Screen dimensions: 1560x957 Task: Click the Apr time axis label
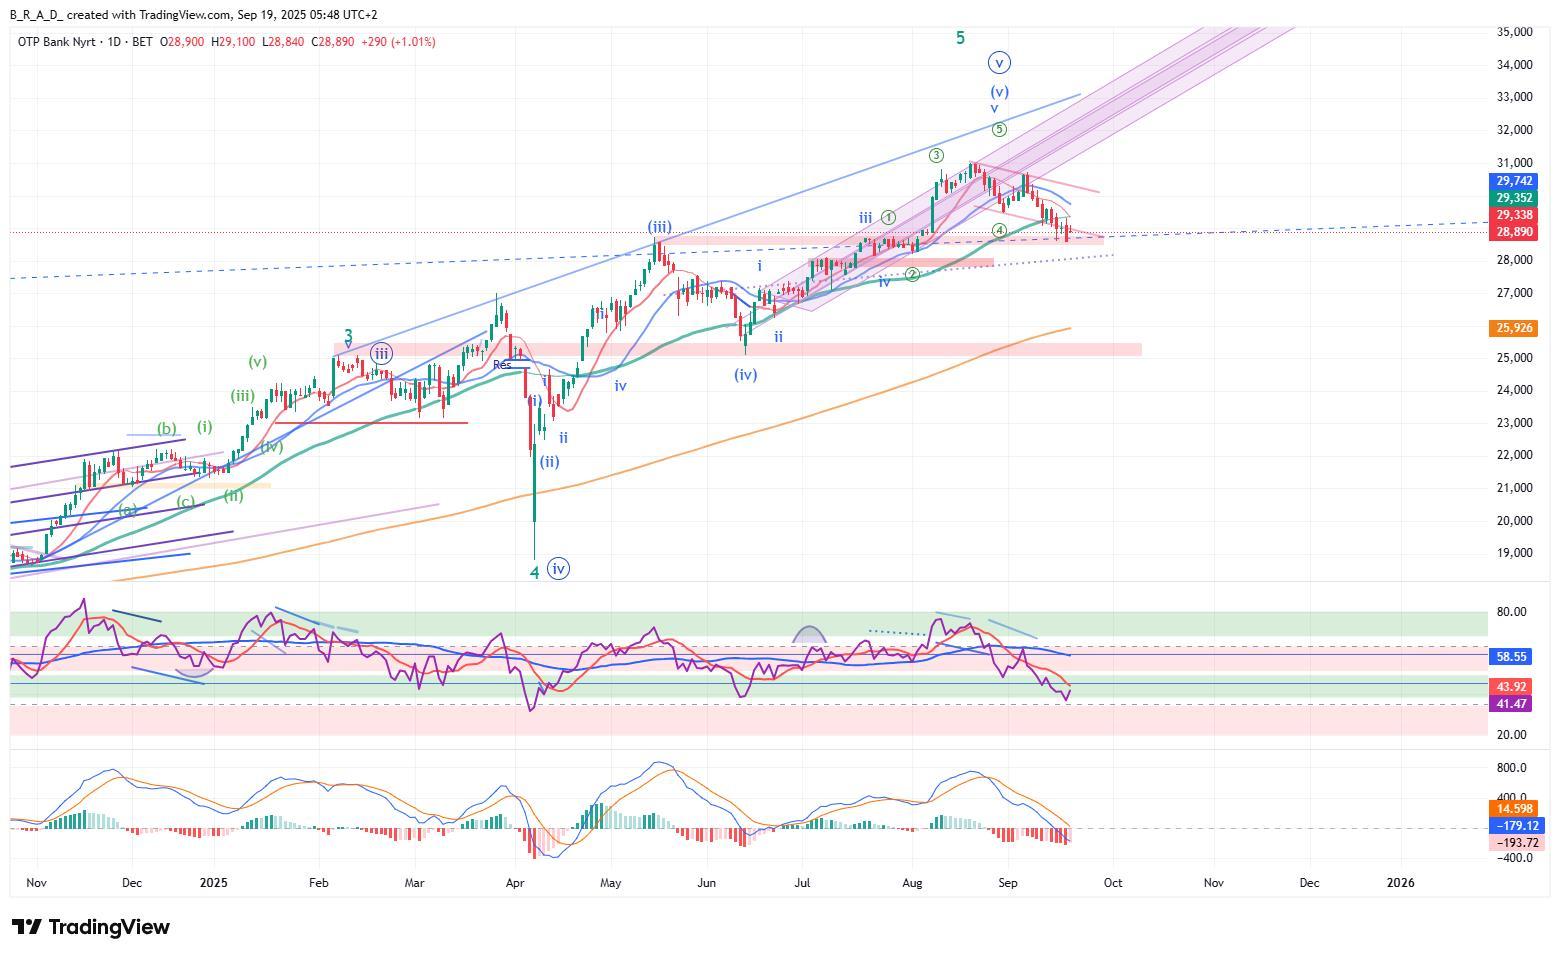point(515,883)
